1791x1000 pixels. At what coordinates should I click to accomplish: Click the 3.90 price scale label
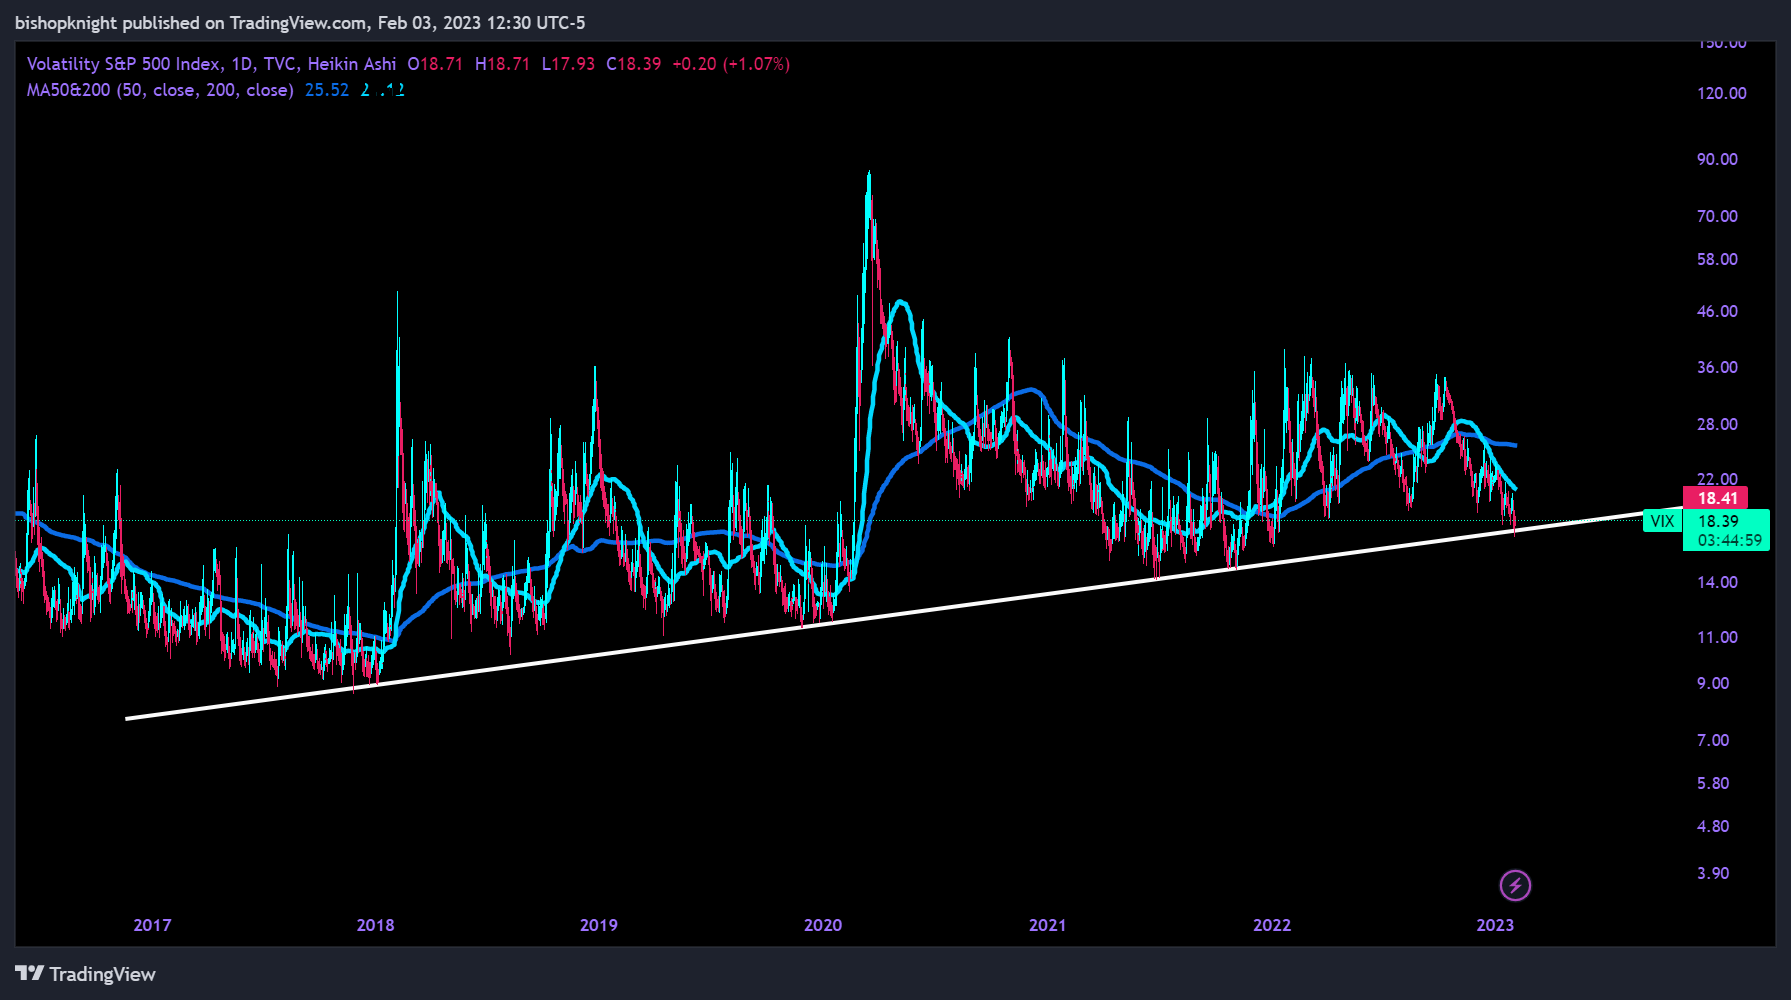click(x=1713, y=873)
